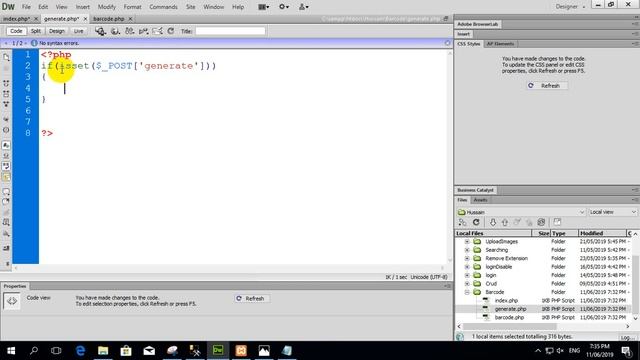This screenshot has width=640, height=360.
Task: Open the Windows Start menu
Action: tap(11, 350)
